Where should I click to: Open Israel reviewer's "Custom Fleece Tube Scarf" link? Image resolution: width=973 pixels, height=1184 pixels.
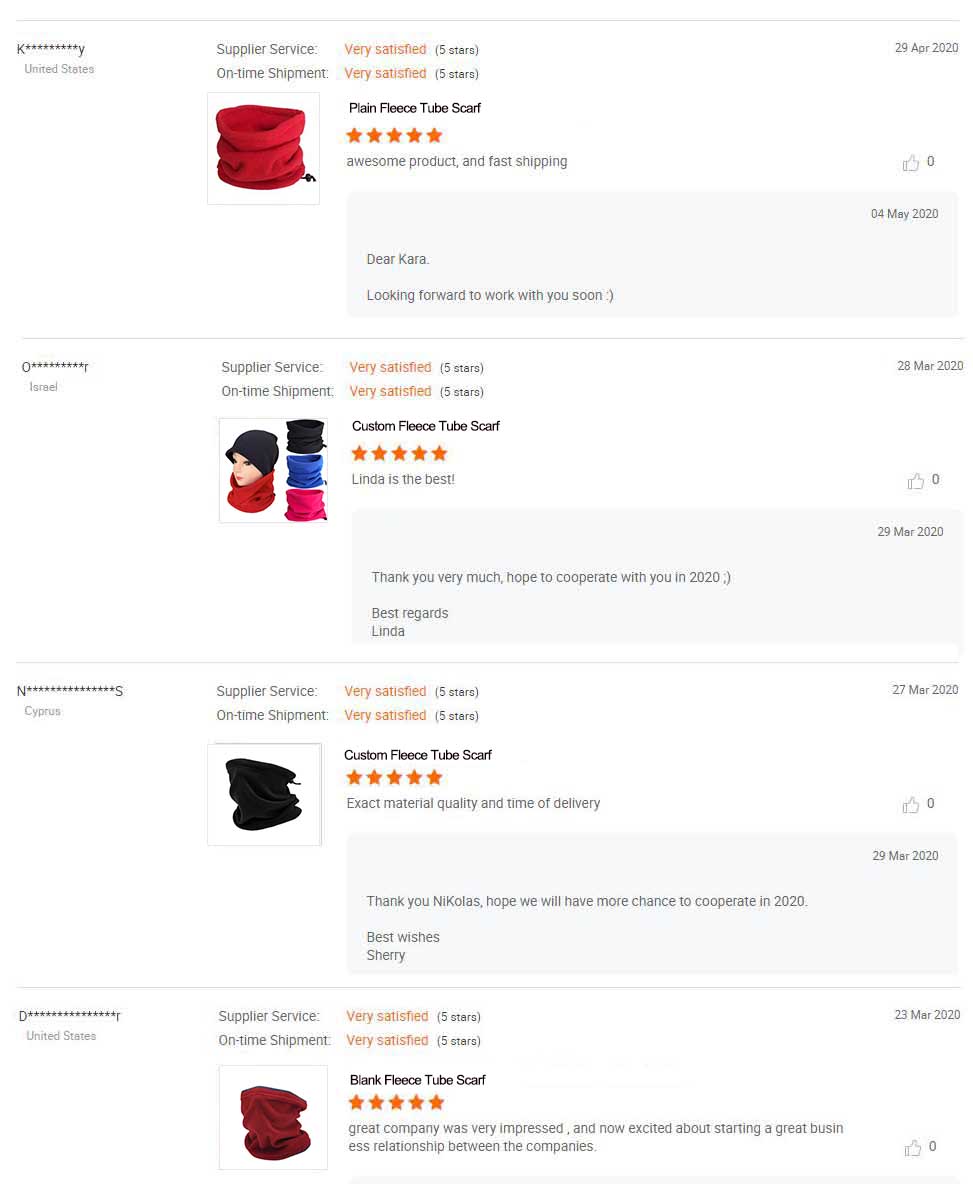[426, 426]
